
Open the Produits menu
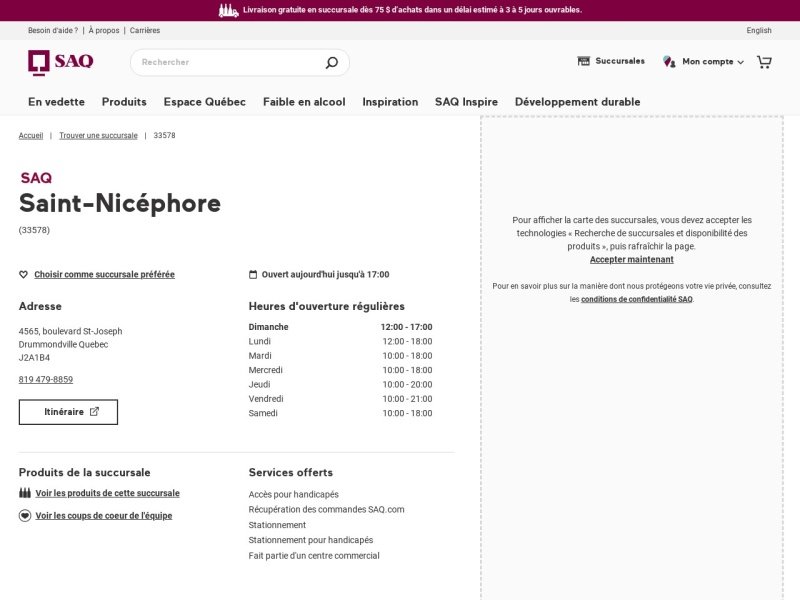click(x=124, y=102)
